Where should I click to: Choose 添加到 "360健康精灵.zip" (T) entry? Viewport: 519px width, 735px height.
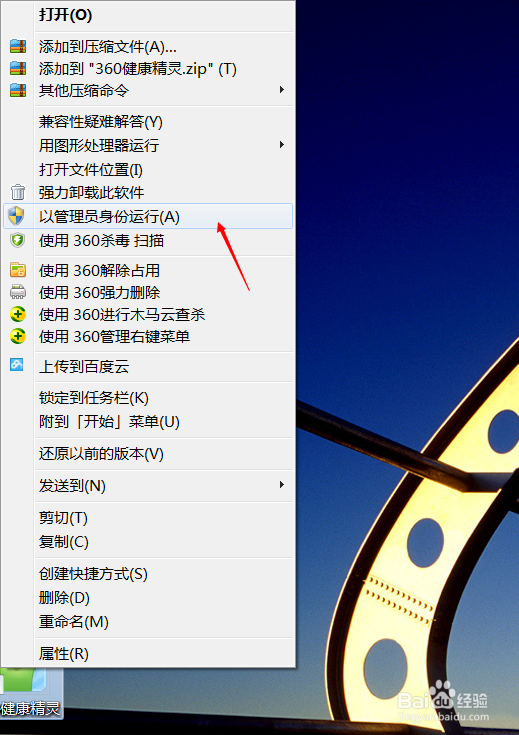point(148,68)
